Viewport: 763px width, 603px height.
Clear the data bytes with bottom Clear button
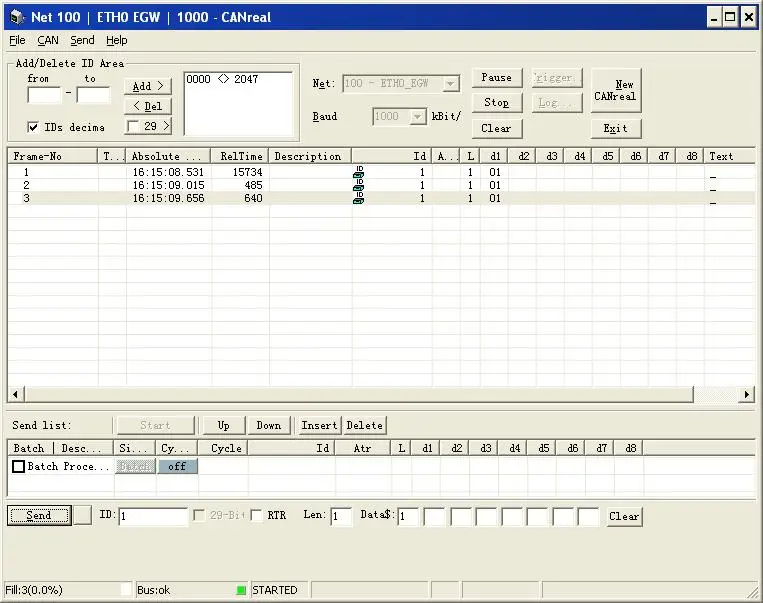click(624, 516)
